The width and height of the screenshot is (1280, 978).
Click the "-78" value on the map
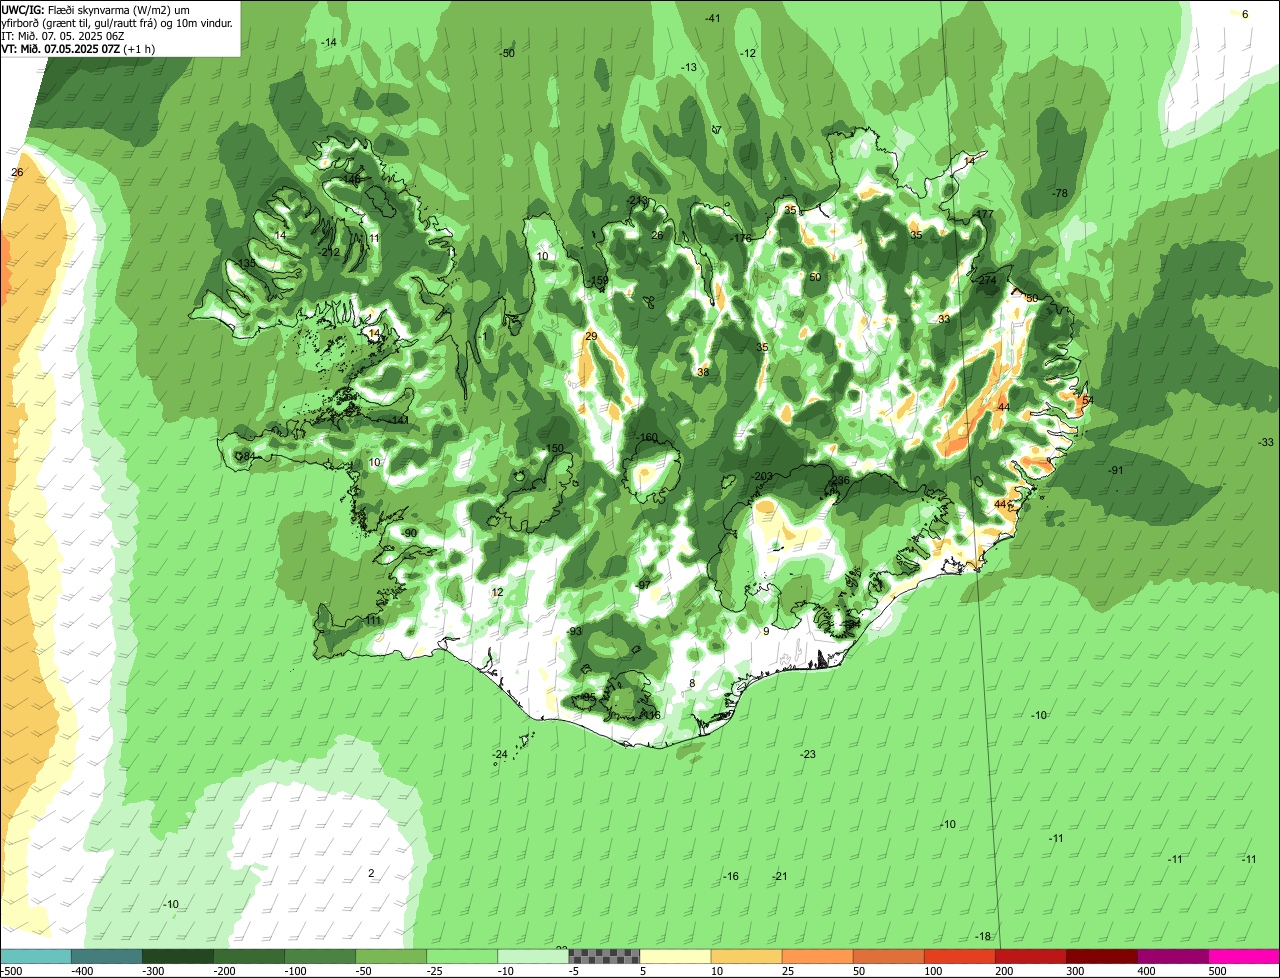[x=1060, y=193]
